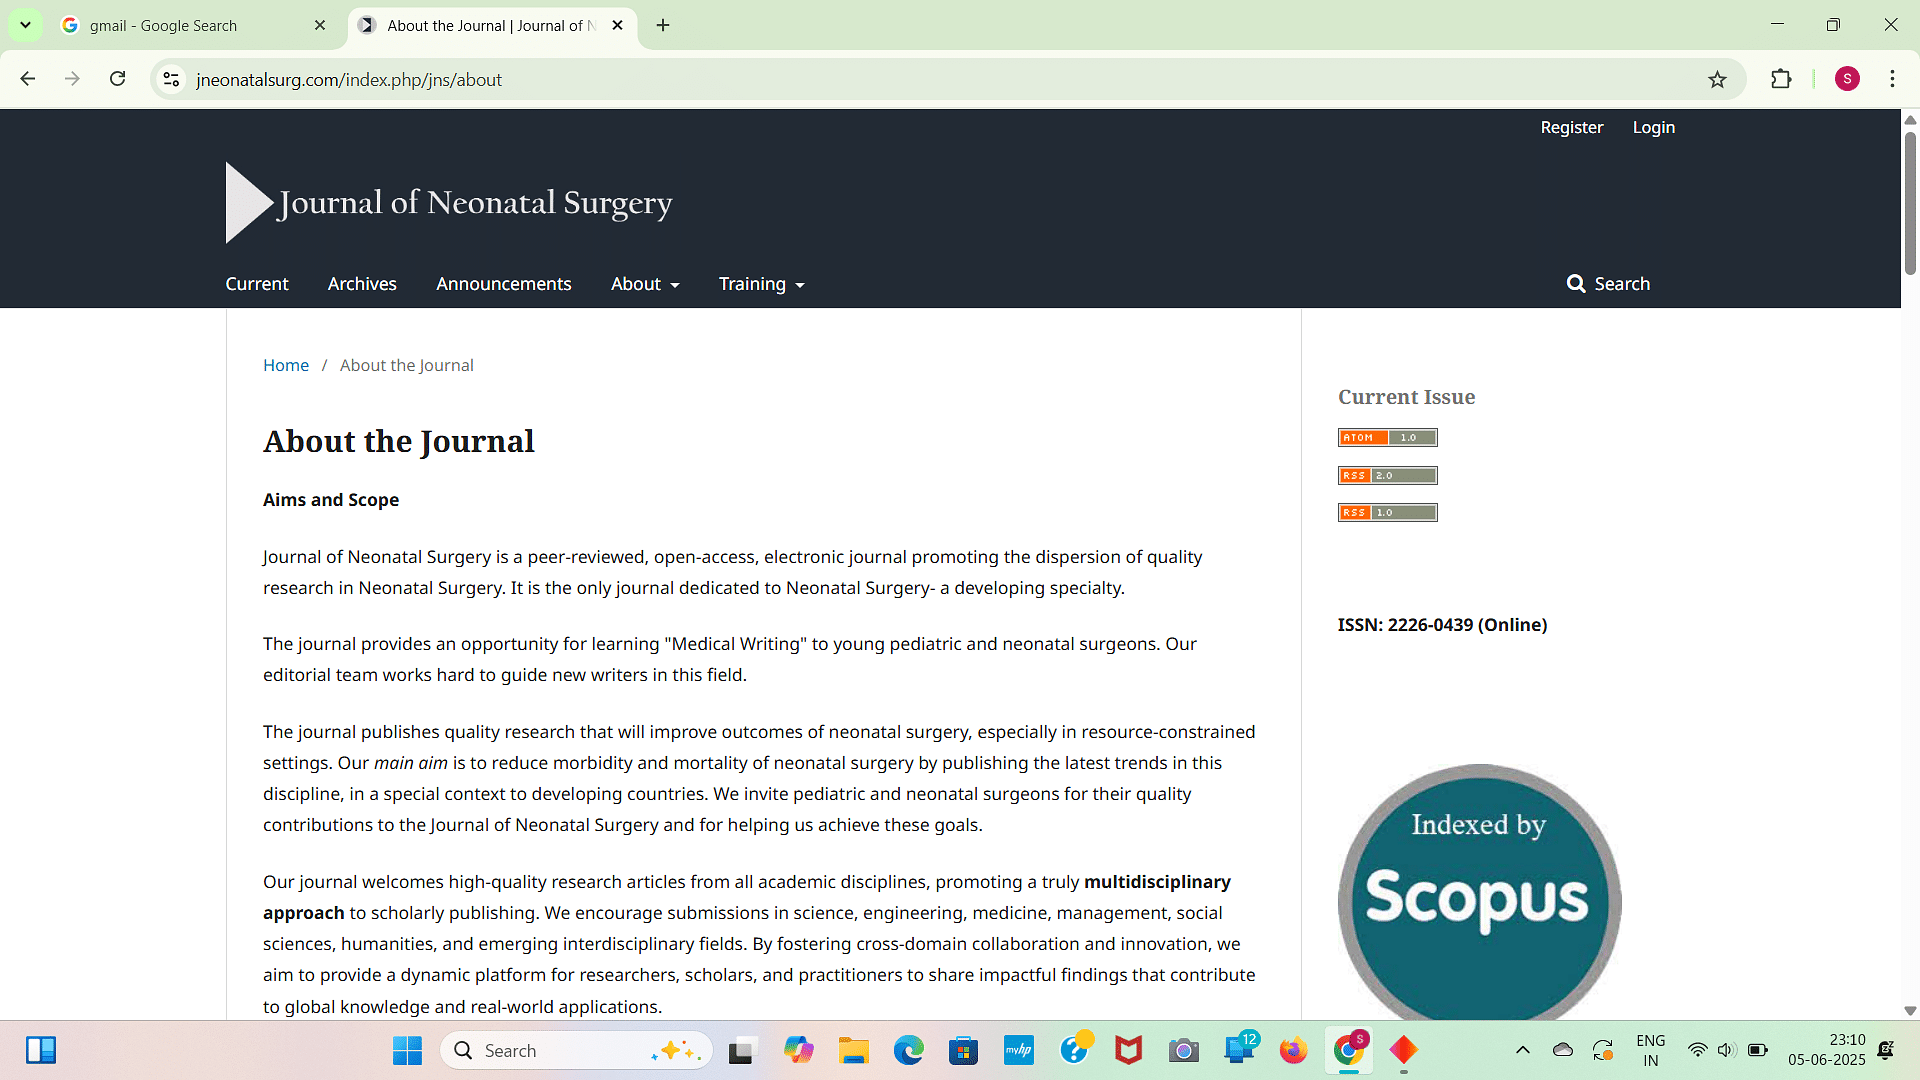The height and width of the screenshot is (1080, 1920).
Task: Open File Explorer from the taskbar
Action: [x=853, y=1050]
